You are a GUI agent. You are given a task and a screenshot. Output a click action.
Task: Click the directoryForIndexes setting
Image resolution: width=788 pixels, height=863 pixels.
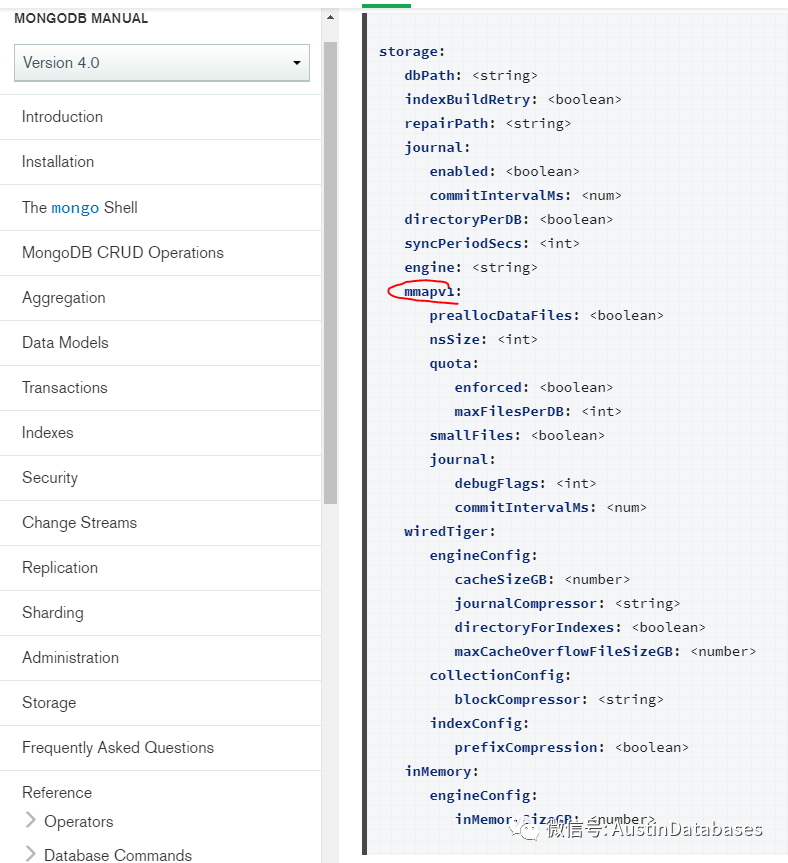pos(538,627)
